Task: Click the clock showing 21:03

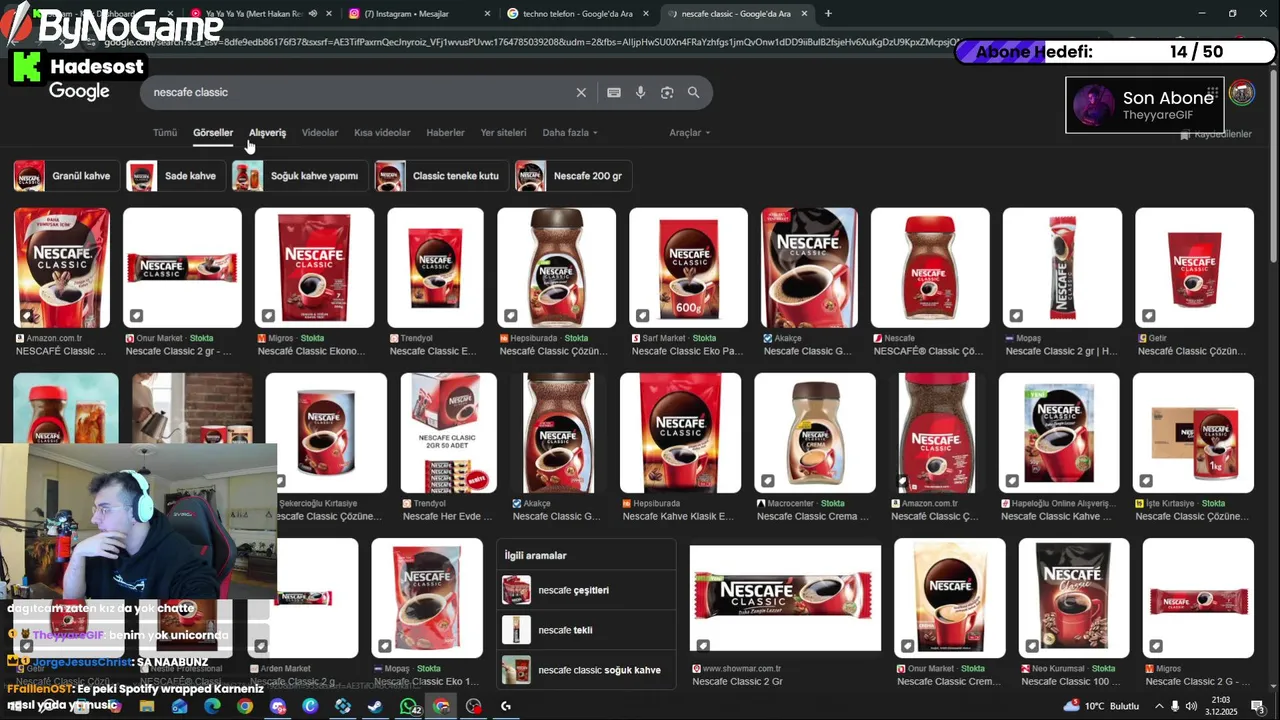Action: [x=1221, y=706]
